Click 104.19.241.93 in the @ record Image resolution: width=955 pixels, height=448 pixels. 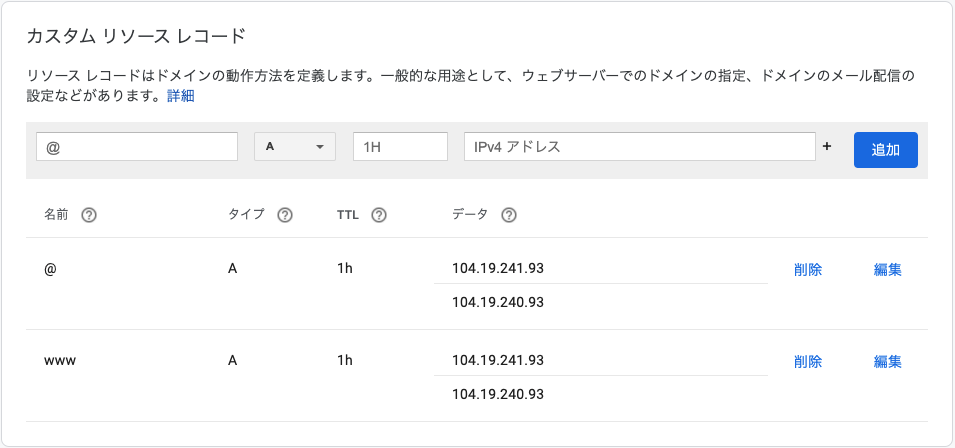pyautogui.click(x=498, y=268)
